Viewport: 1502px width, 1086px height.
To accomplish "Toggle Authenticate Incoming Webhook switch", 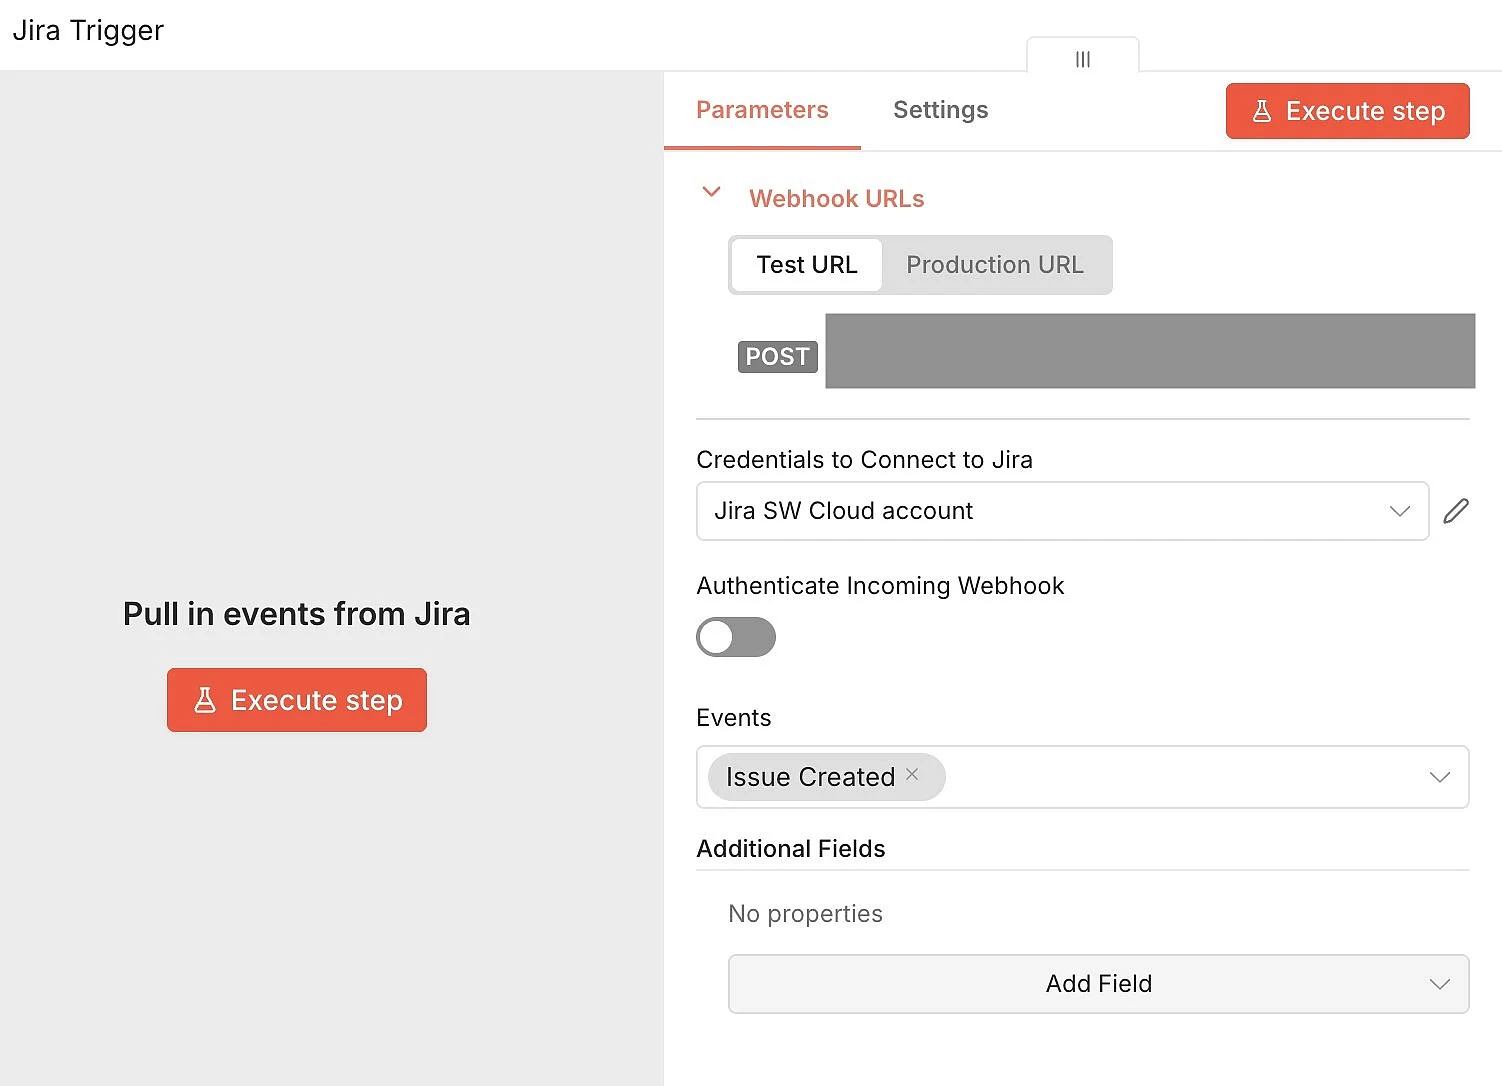I will [x=736, y=637].
